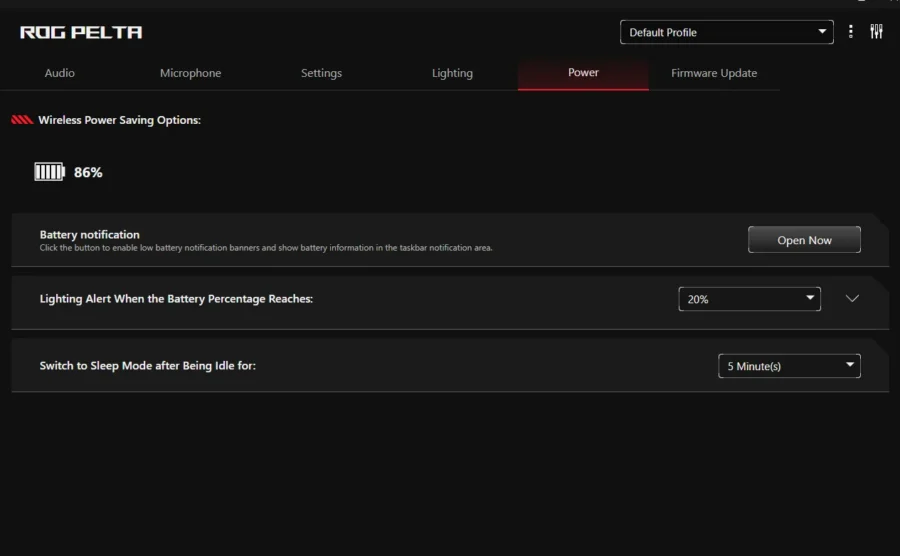Viewport: 900px width, 556px height.
Task: Expand the lighting alert row chevron
Action: (x=852, y=298)
